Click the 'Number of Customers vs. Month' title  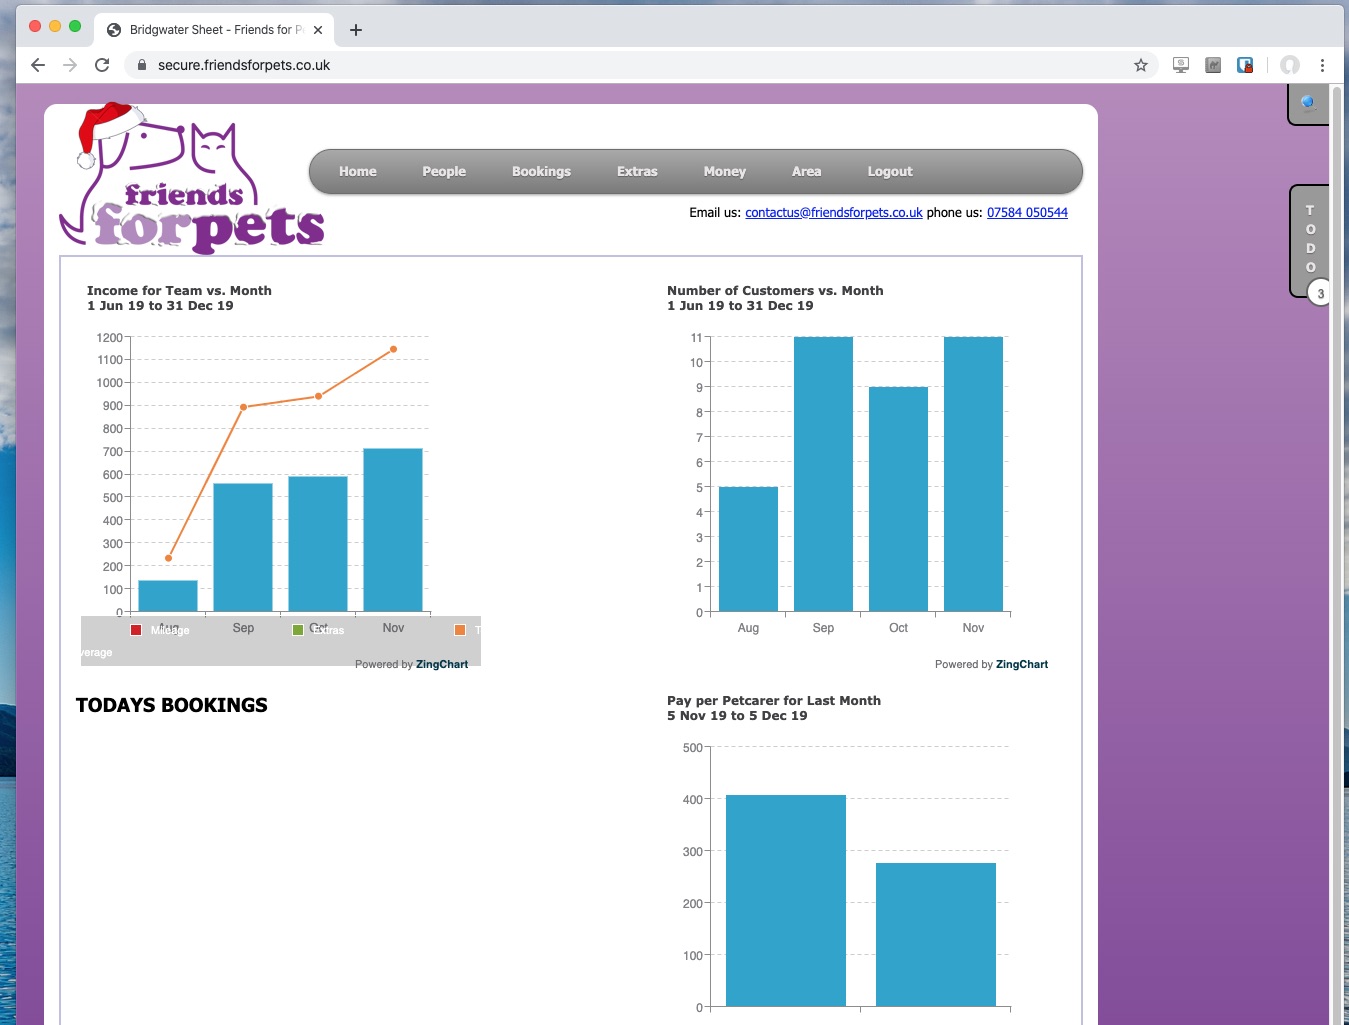pyautogui.click(x=775, y=291)
